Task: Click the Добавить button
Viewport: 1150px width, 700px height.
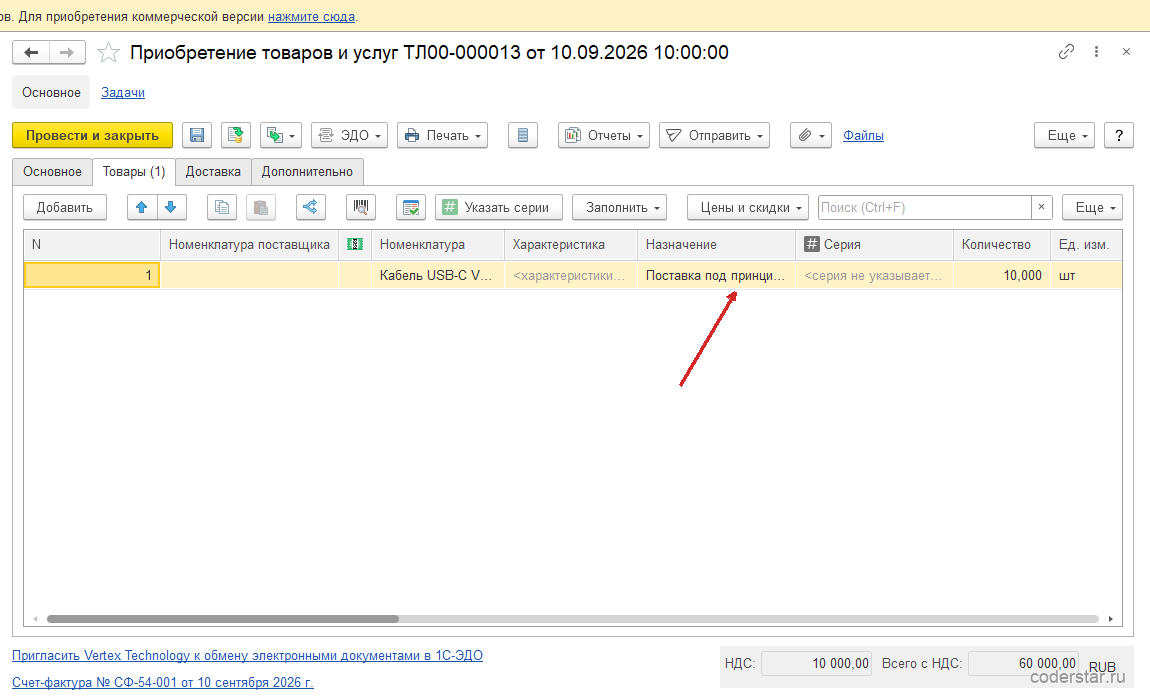Action: (x=65, y=207)
